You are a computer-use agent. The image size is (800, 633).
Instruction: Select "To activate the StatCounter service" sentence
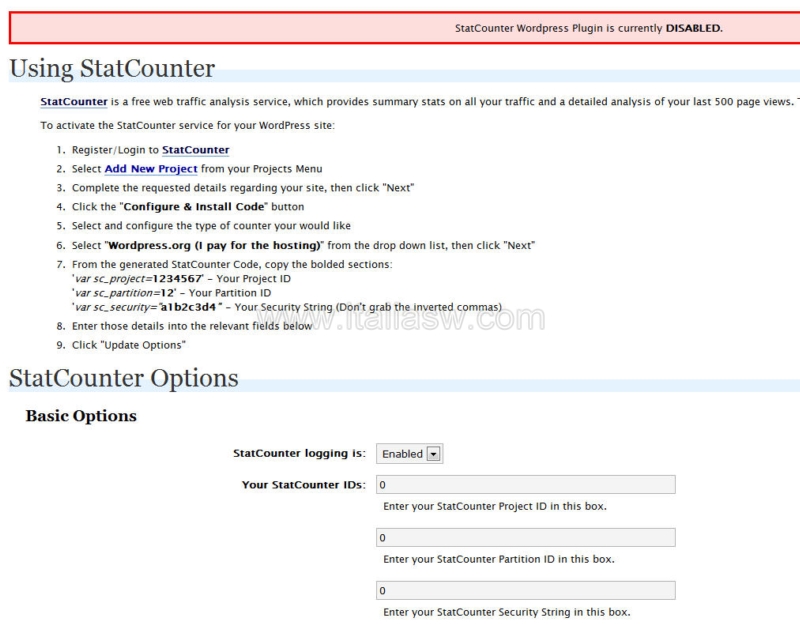pos(188,125)
